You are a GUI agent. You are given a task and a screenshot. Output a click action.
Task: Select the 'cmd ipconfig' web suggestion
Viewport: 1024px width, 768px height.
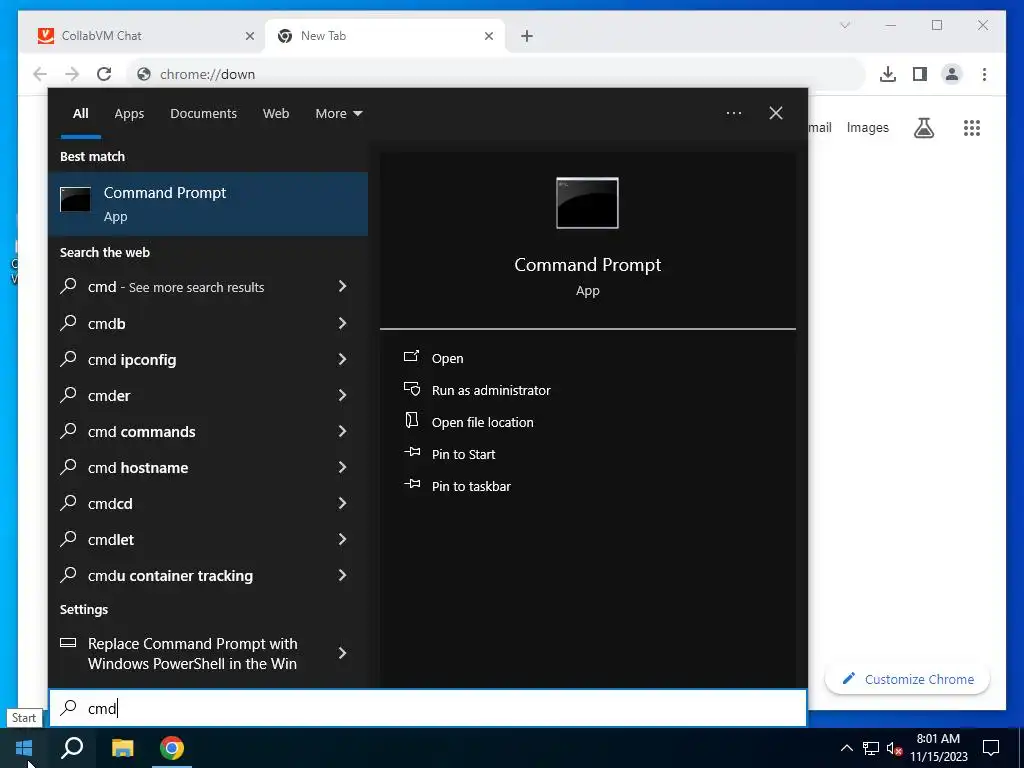(x=208, y=359)
